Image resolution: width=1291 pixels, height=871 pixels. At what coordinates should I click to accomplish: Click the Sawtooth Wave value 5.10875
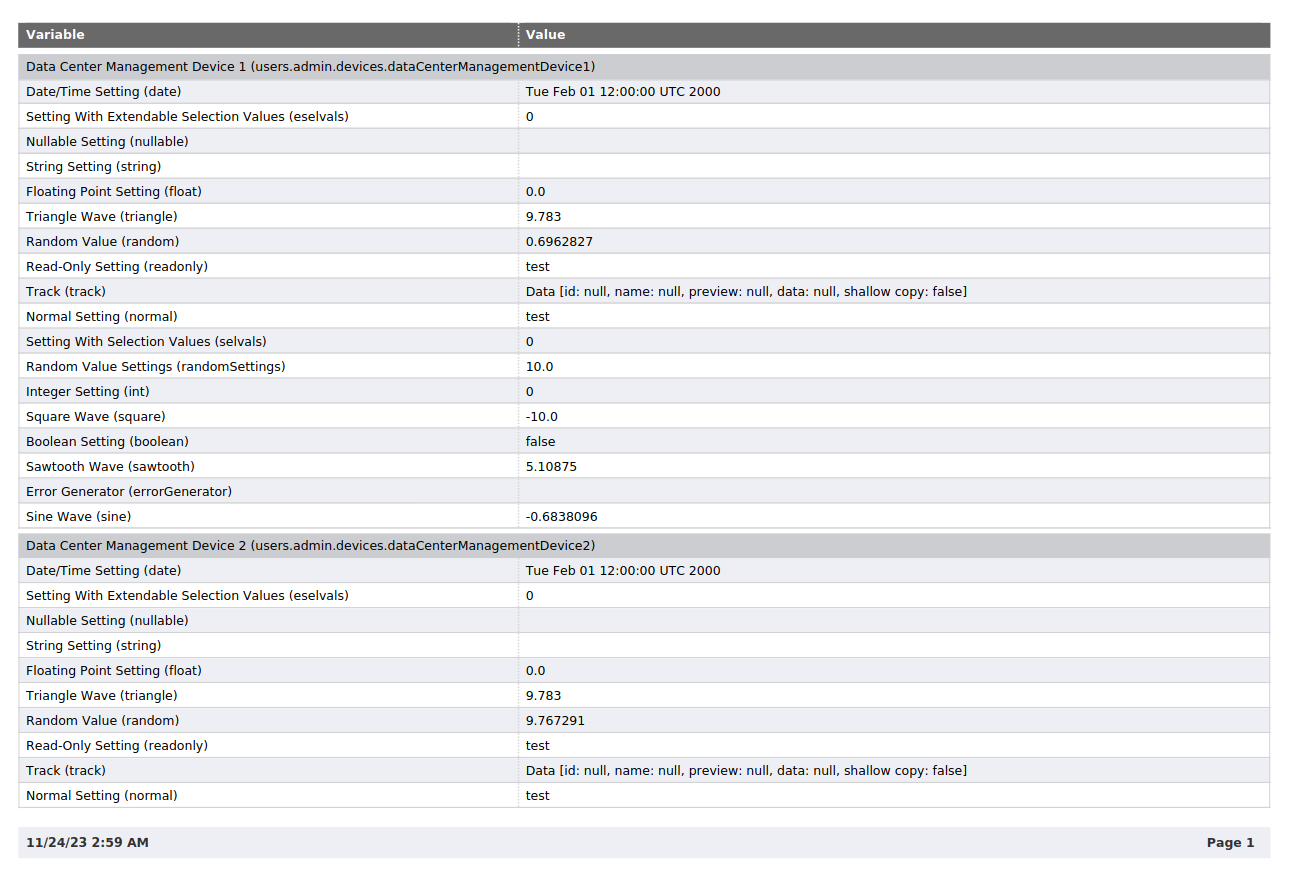tap(551, 467)
